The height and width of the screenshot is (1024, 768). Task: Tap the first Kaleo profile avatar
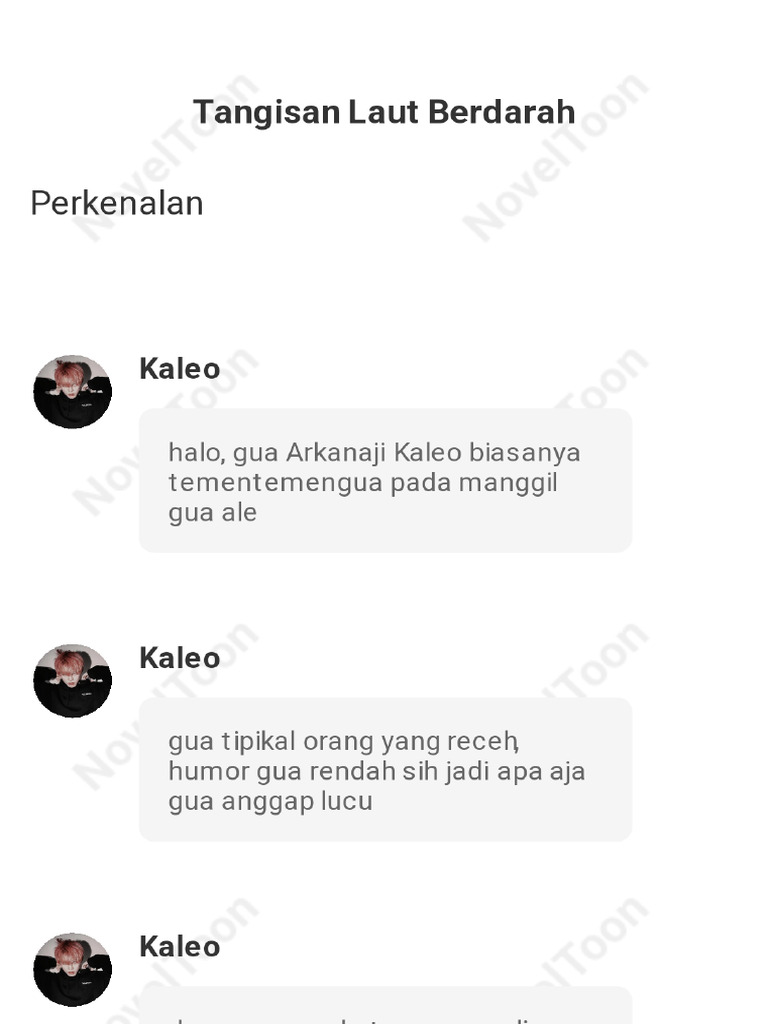(x=72, y=392)
